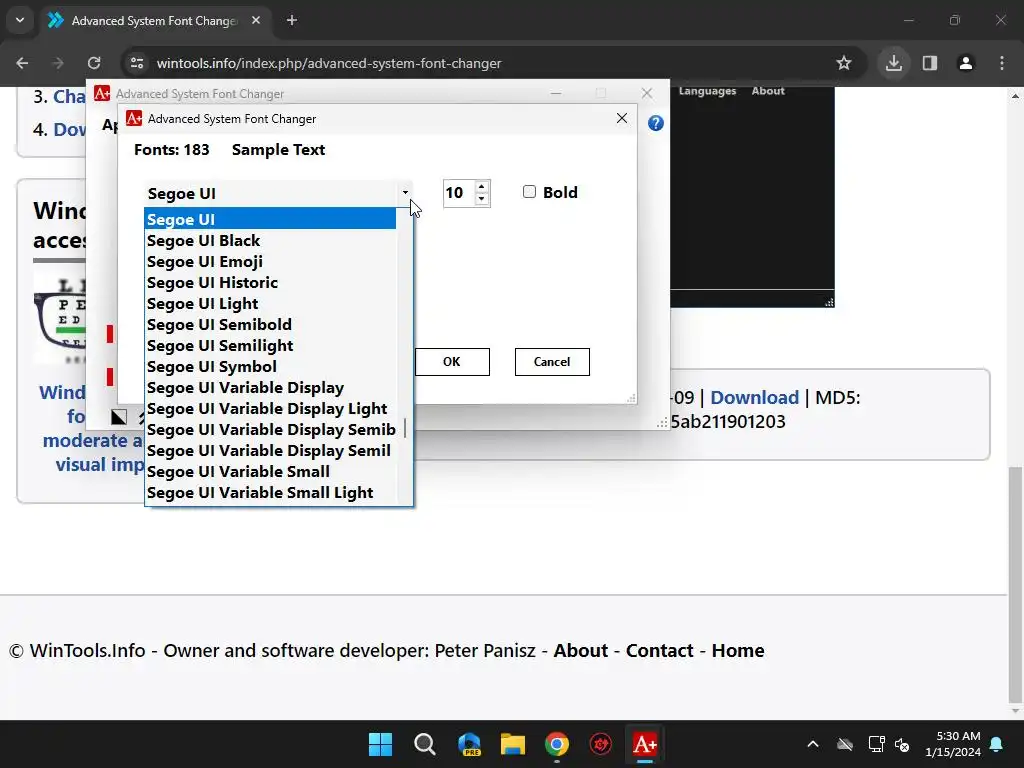Click the display/network tray icon
The width and height of the screenshot is (1024, 768).
(876, 744)
